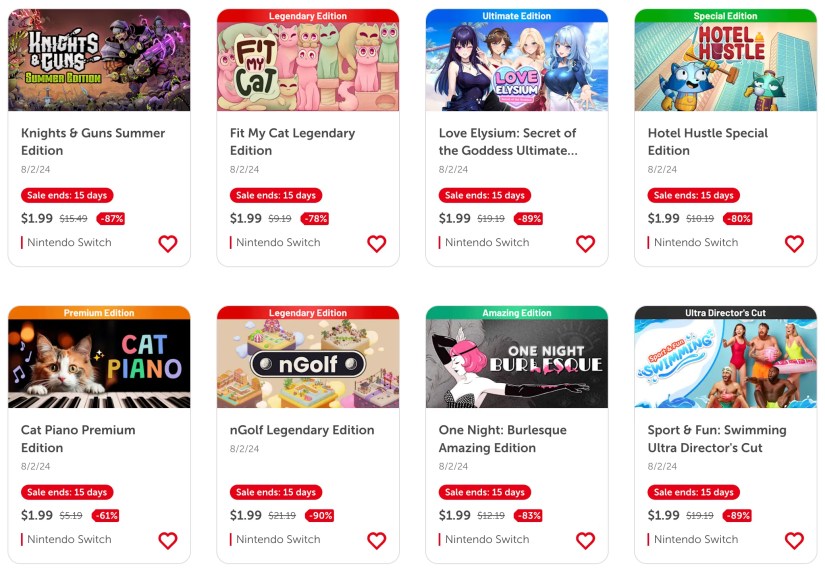Open Sport & Fun: Swimming Ultra Director's Cut title
This screenshot has width=825, height=574.
717,439
